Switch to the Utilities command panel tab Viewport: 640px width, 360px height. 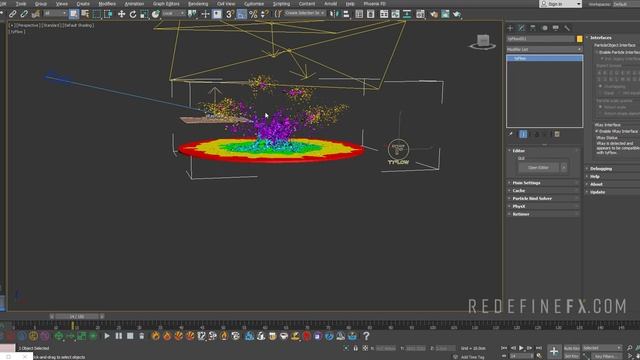pyautogui.click(x=567, y=28)
